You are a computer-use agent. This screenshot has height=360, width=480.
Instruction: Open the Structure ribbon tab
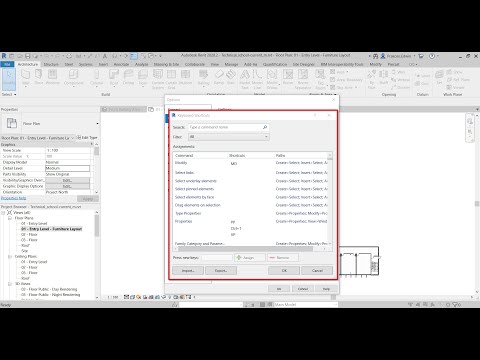[x=51, y=64]
